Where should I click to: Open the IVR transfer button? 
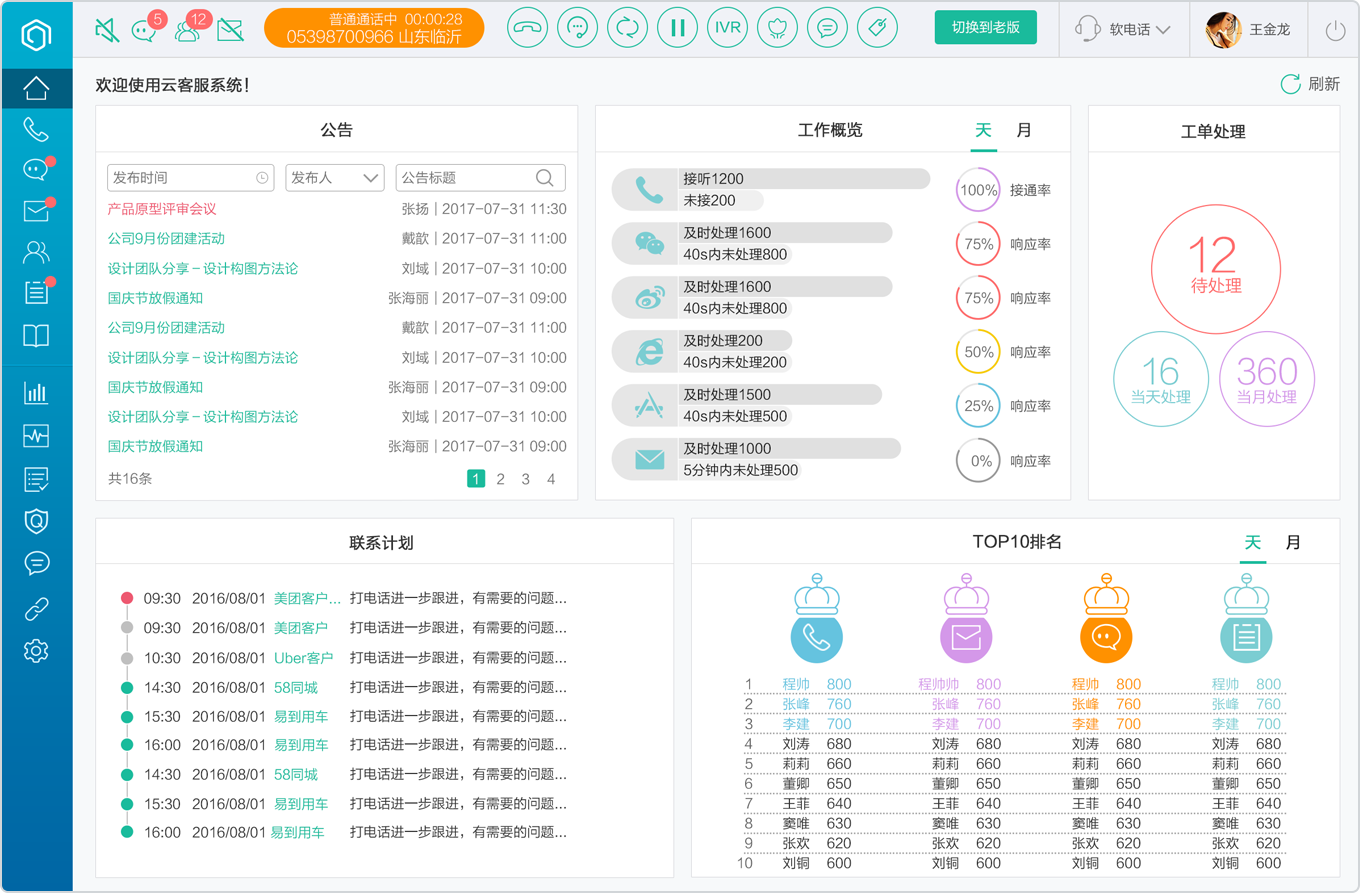point(727,28)
